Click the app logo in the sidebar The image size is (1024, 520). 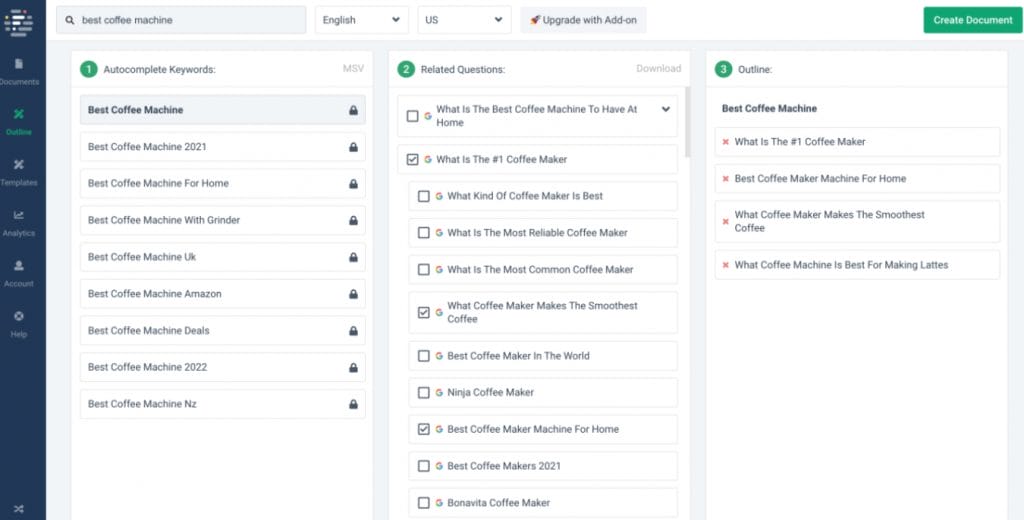pyautogui.click(x=19, y=21)
